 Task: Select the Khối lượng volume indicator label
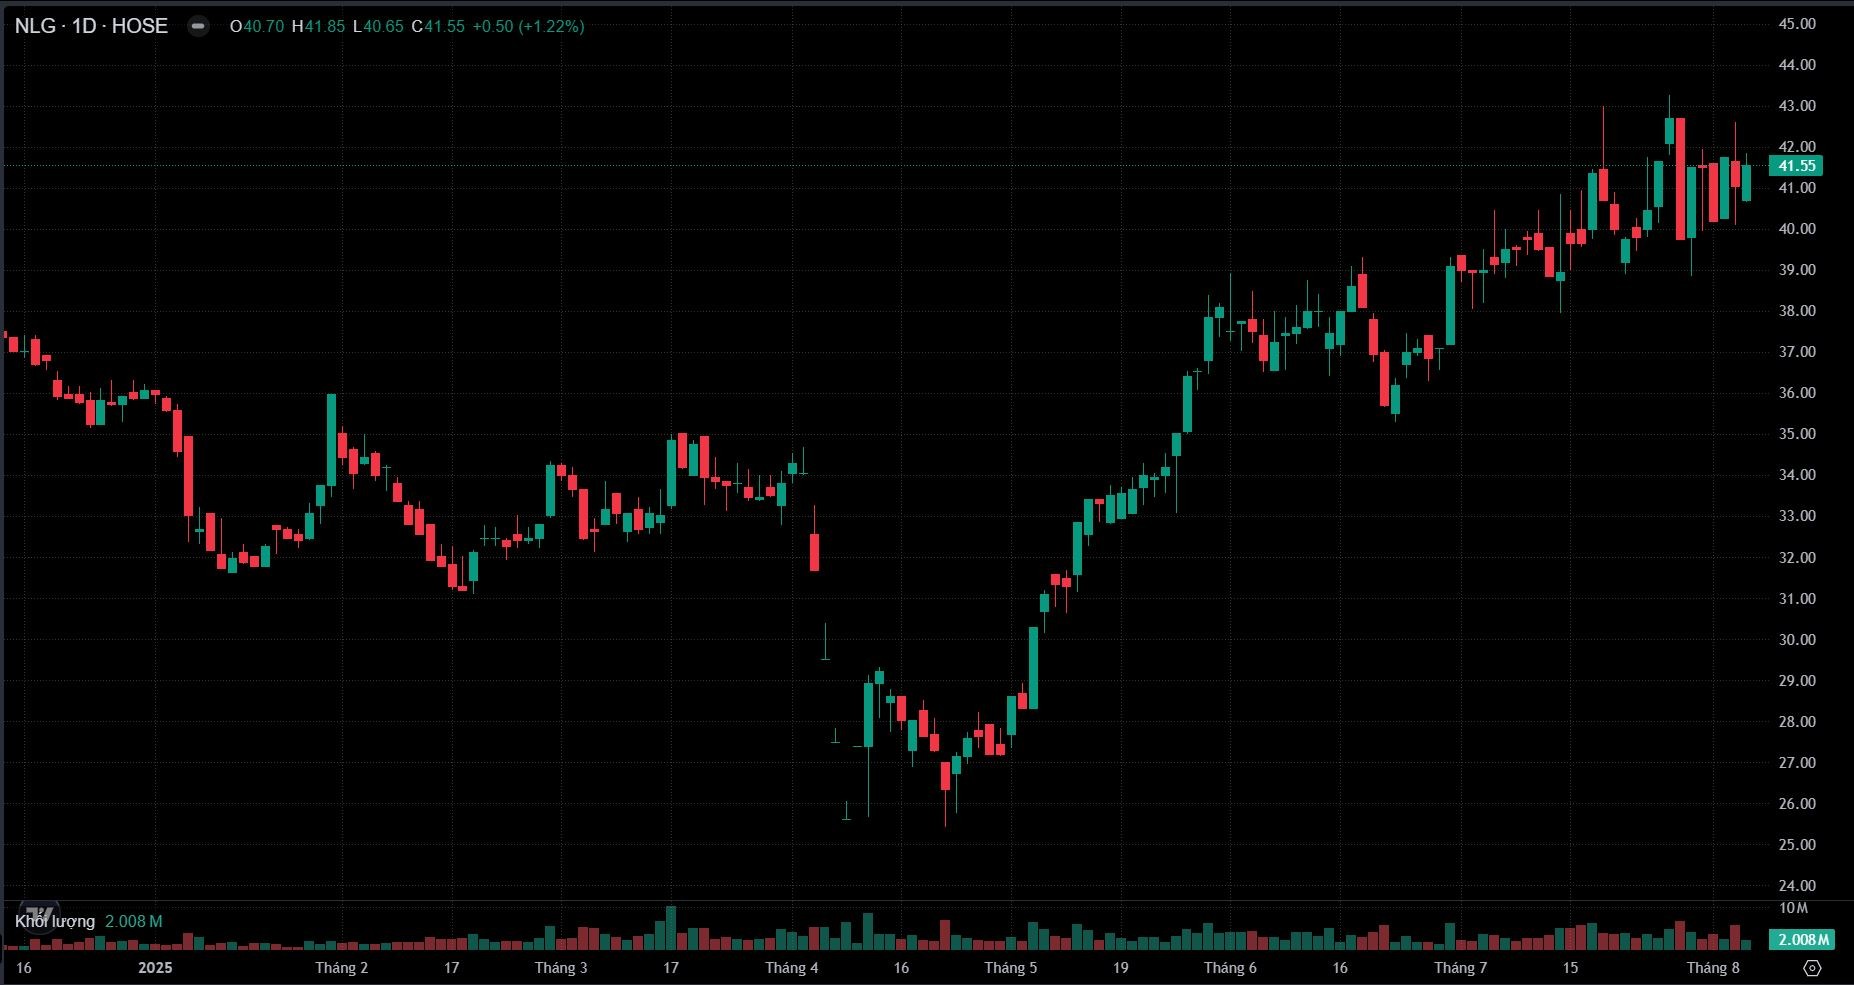pyautogui.click(x=55, y=921)
